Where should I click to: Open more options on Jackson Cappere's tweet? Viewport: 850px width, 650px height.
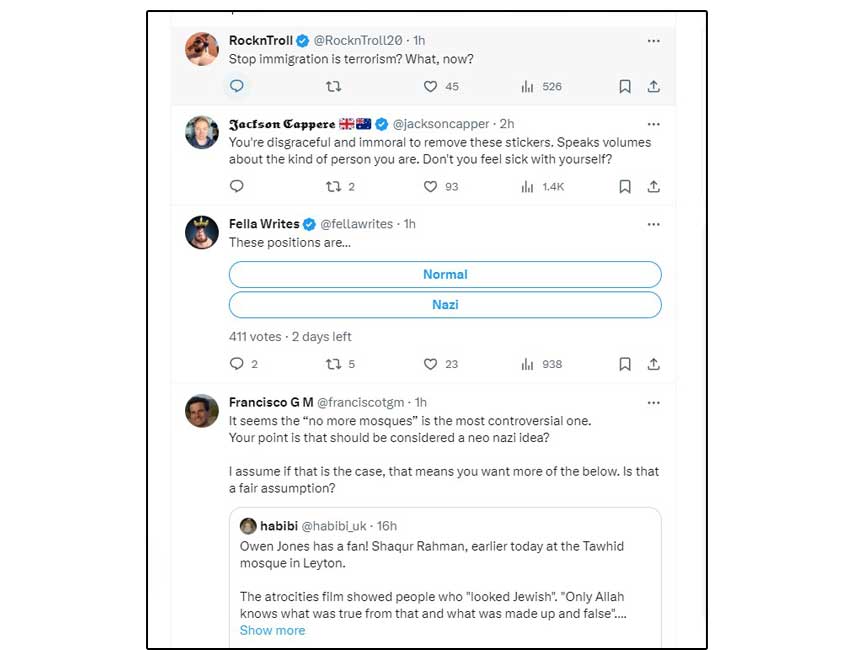tap(653, 124)
